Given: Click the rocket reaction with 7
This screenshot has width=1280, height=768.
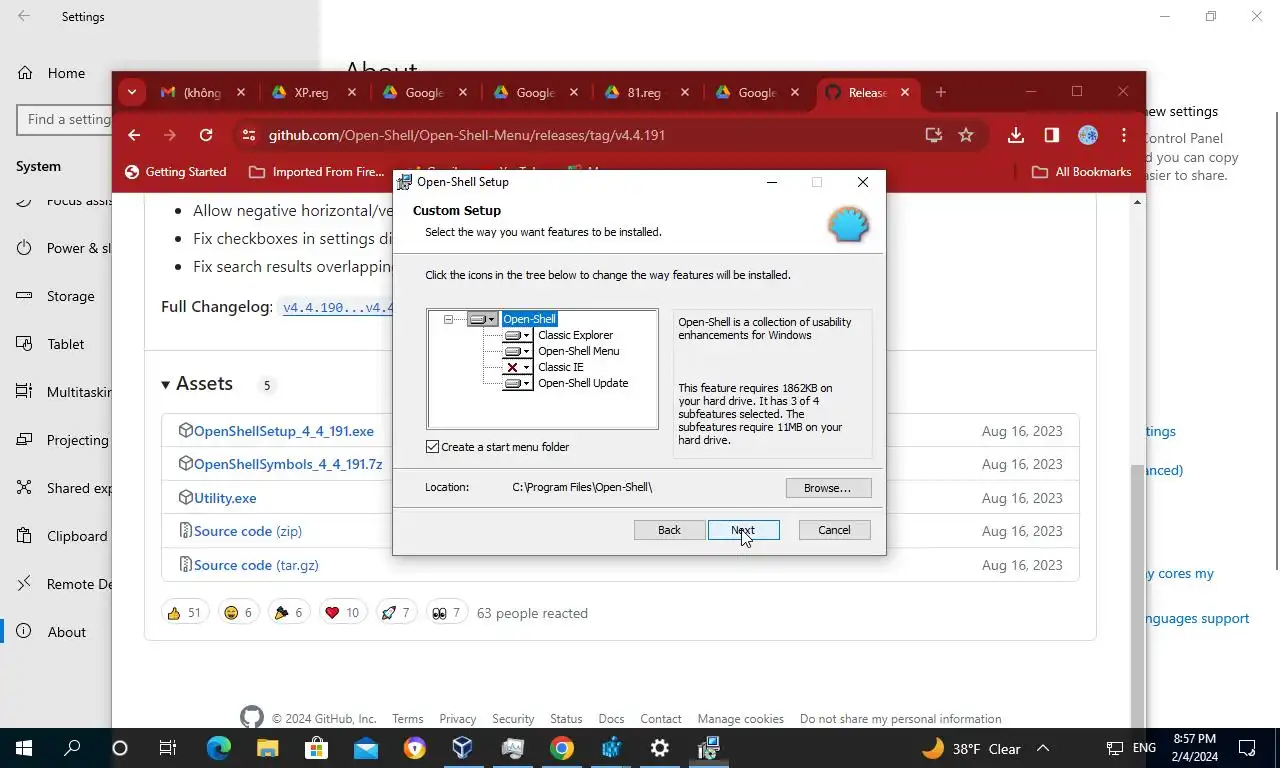Looking at the screenshot, I should coord(395,613).
